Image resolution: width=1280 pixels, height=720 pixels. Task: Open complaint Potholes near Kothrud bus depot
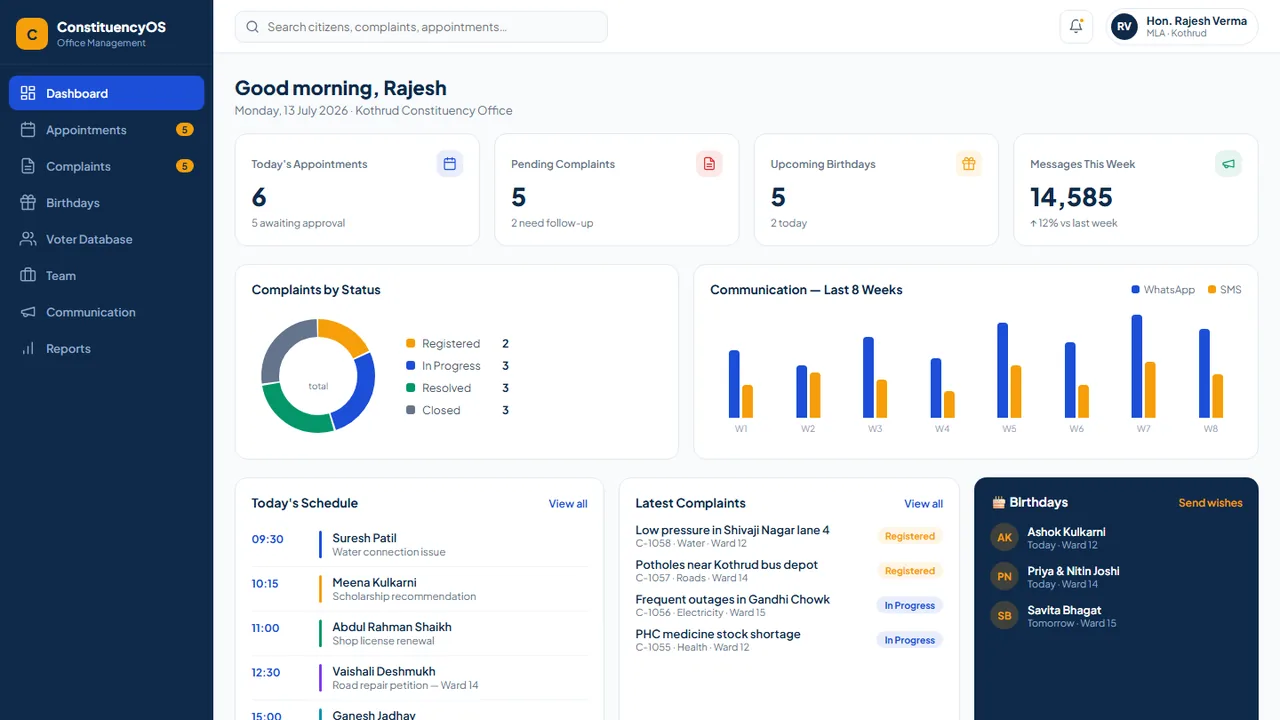[x=789, y=571]
